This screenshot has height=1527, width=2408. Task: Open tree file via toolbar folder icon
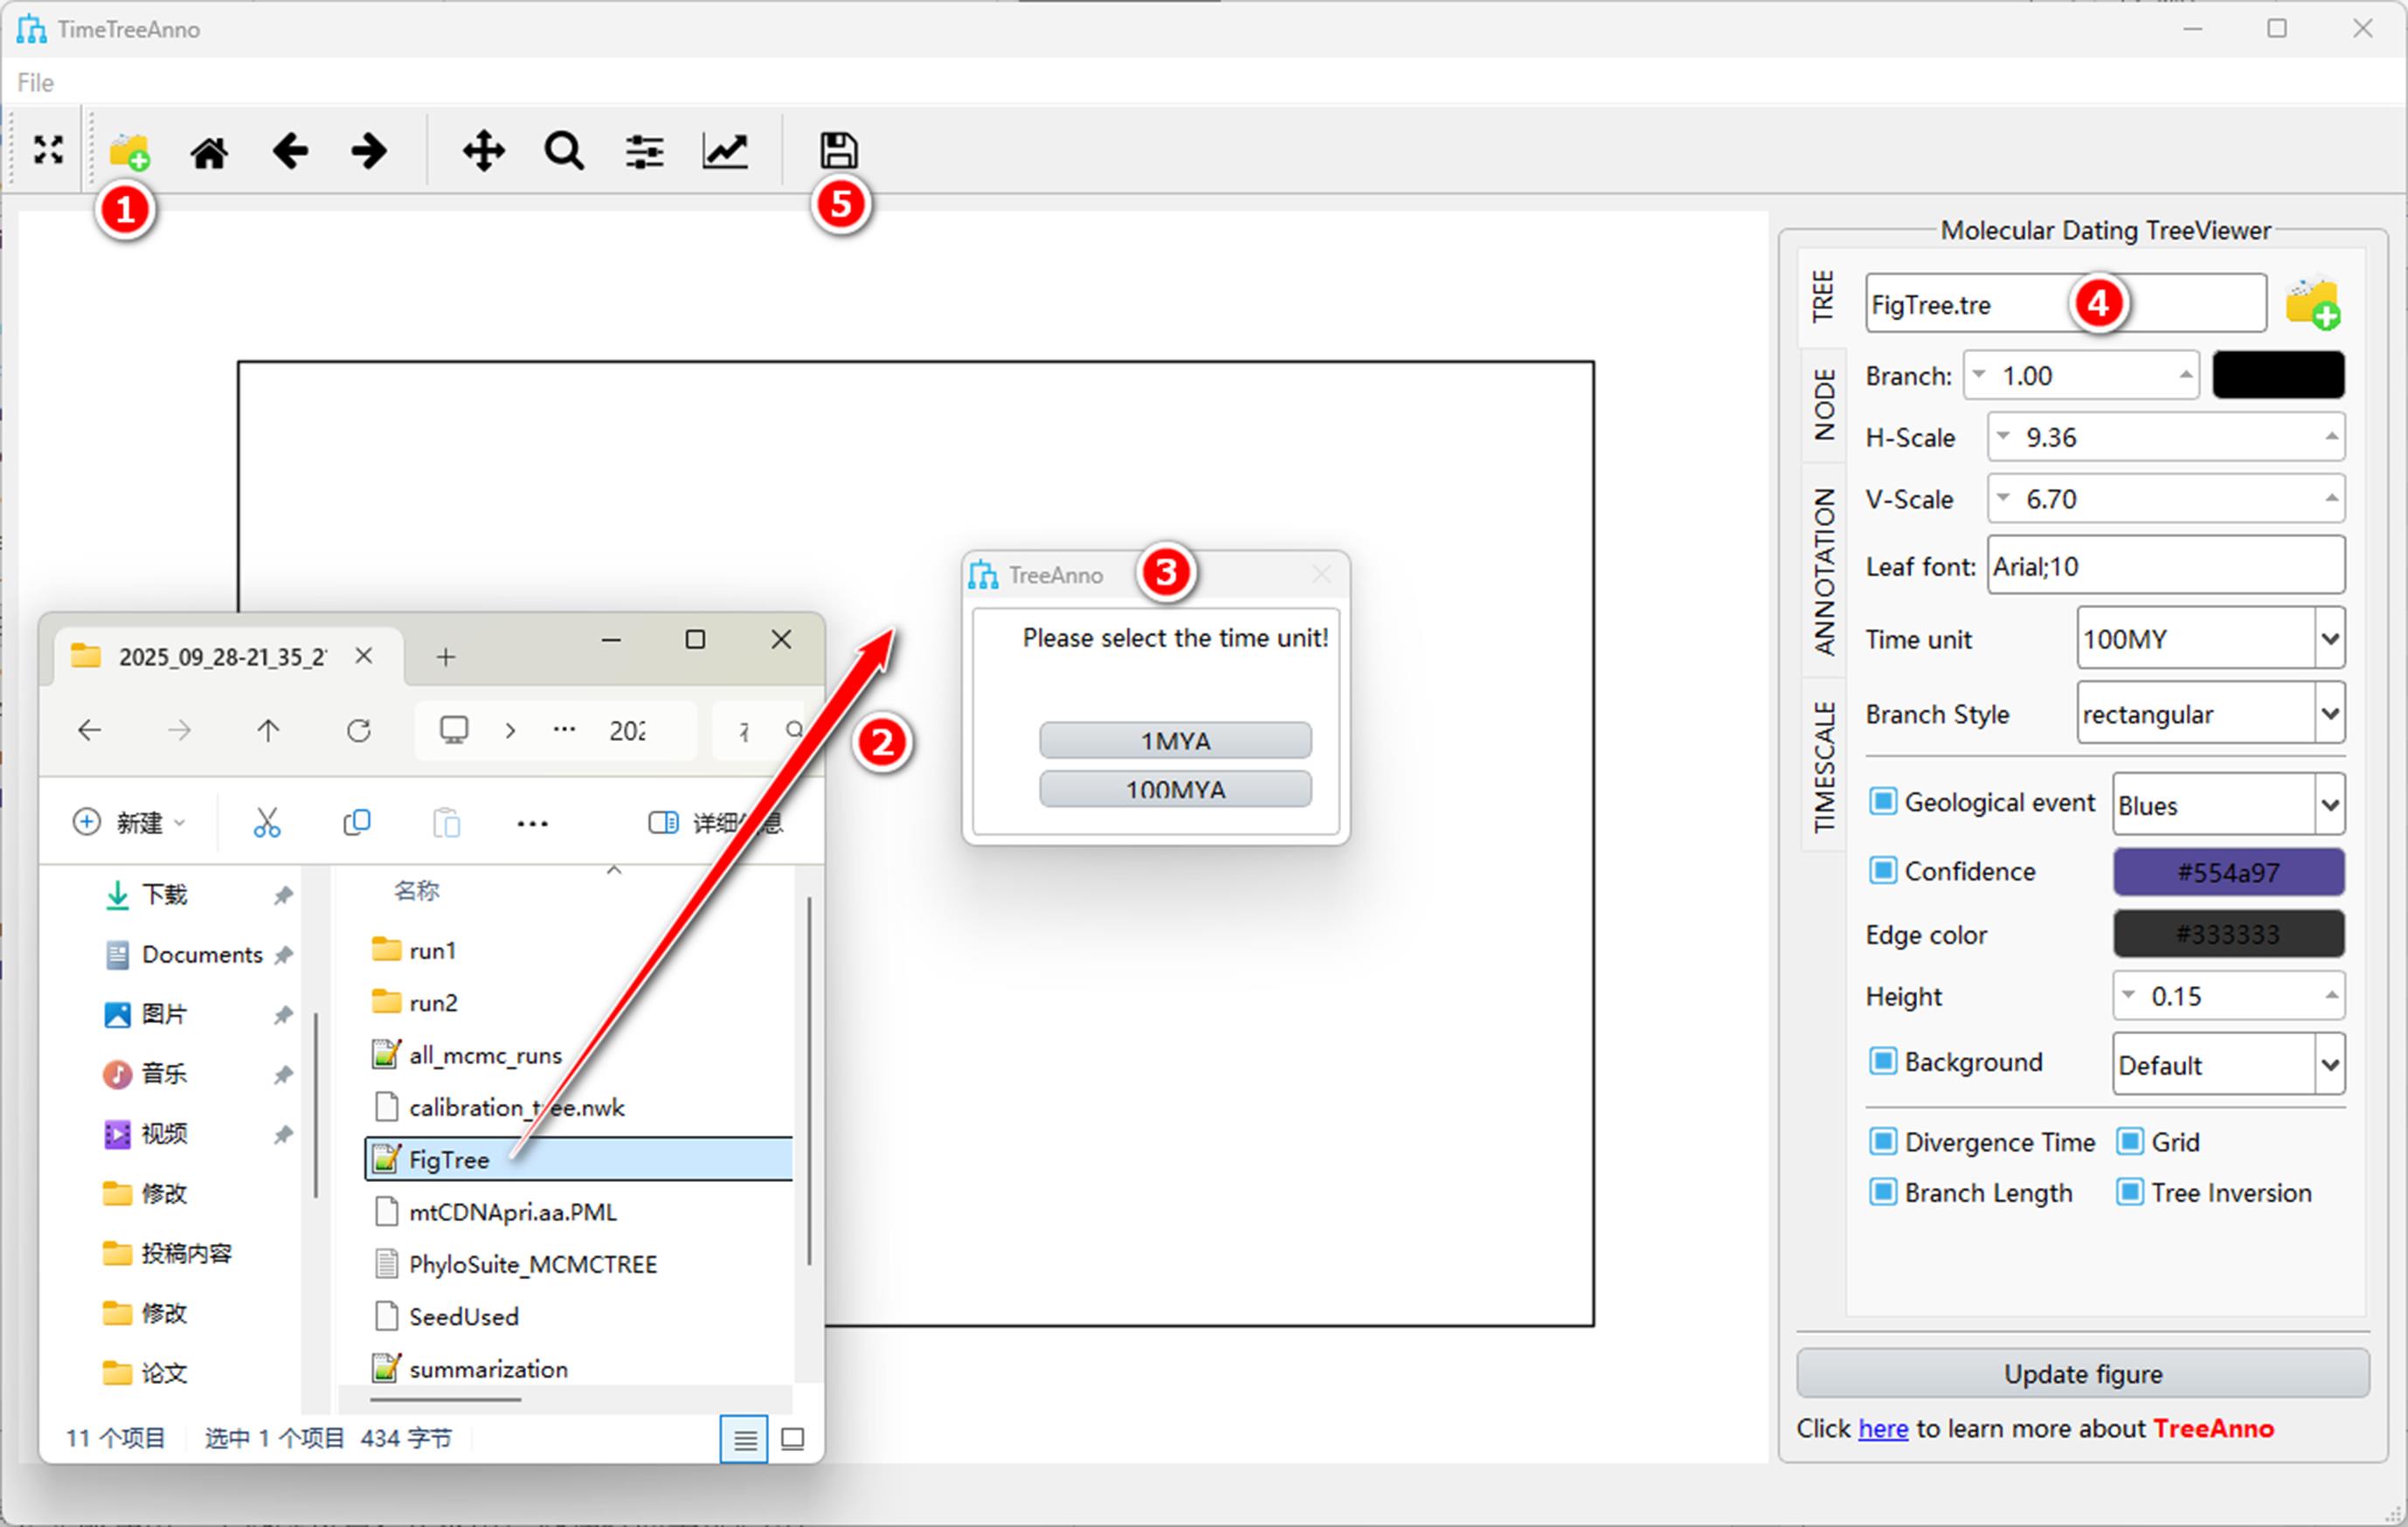pyautogui.click(x=129, y=151)
